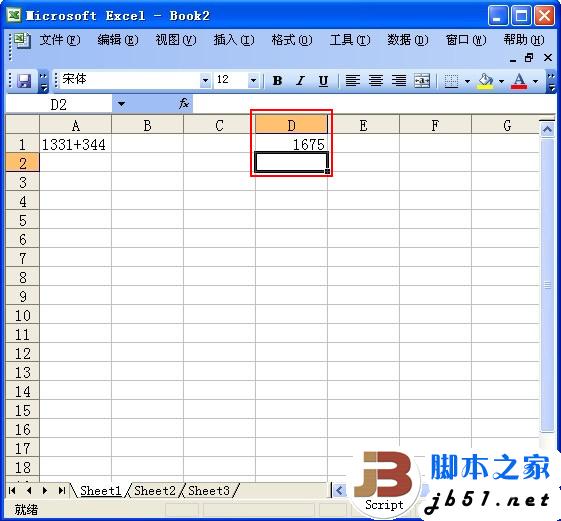Viewport: 561px width, 521px height.
Task: Select row 1 header
Action: [23, 144]
